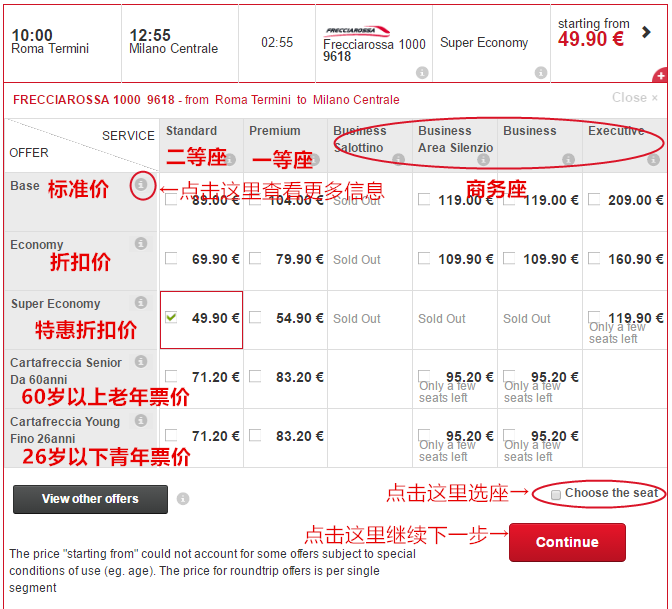Select Base Executive 209.00 € checkbox
The image size is (672, 609).
pyautogui.click(x=594, y=199)
